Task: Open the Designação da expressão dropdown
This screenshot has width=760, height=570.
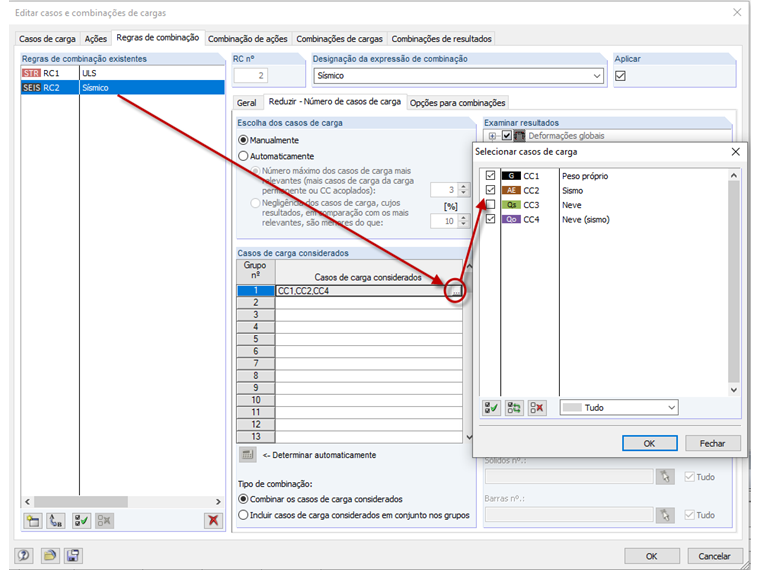Action: point(597,76)
